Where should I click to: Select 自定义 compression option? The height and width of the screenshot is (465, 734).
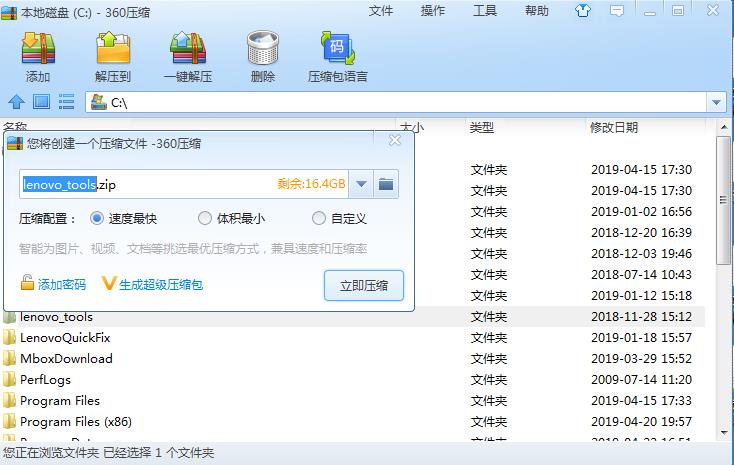pos(319,218)
